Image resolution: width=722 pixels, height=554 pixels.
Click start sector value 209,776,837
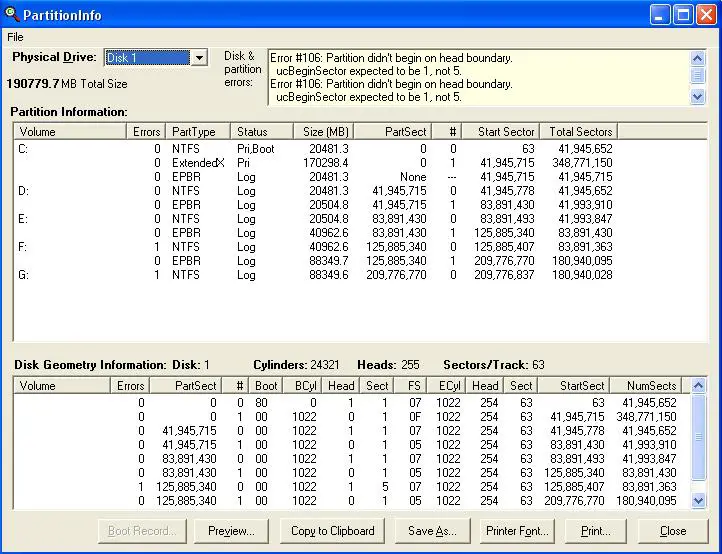coord(504,275)
